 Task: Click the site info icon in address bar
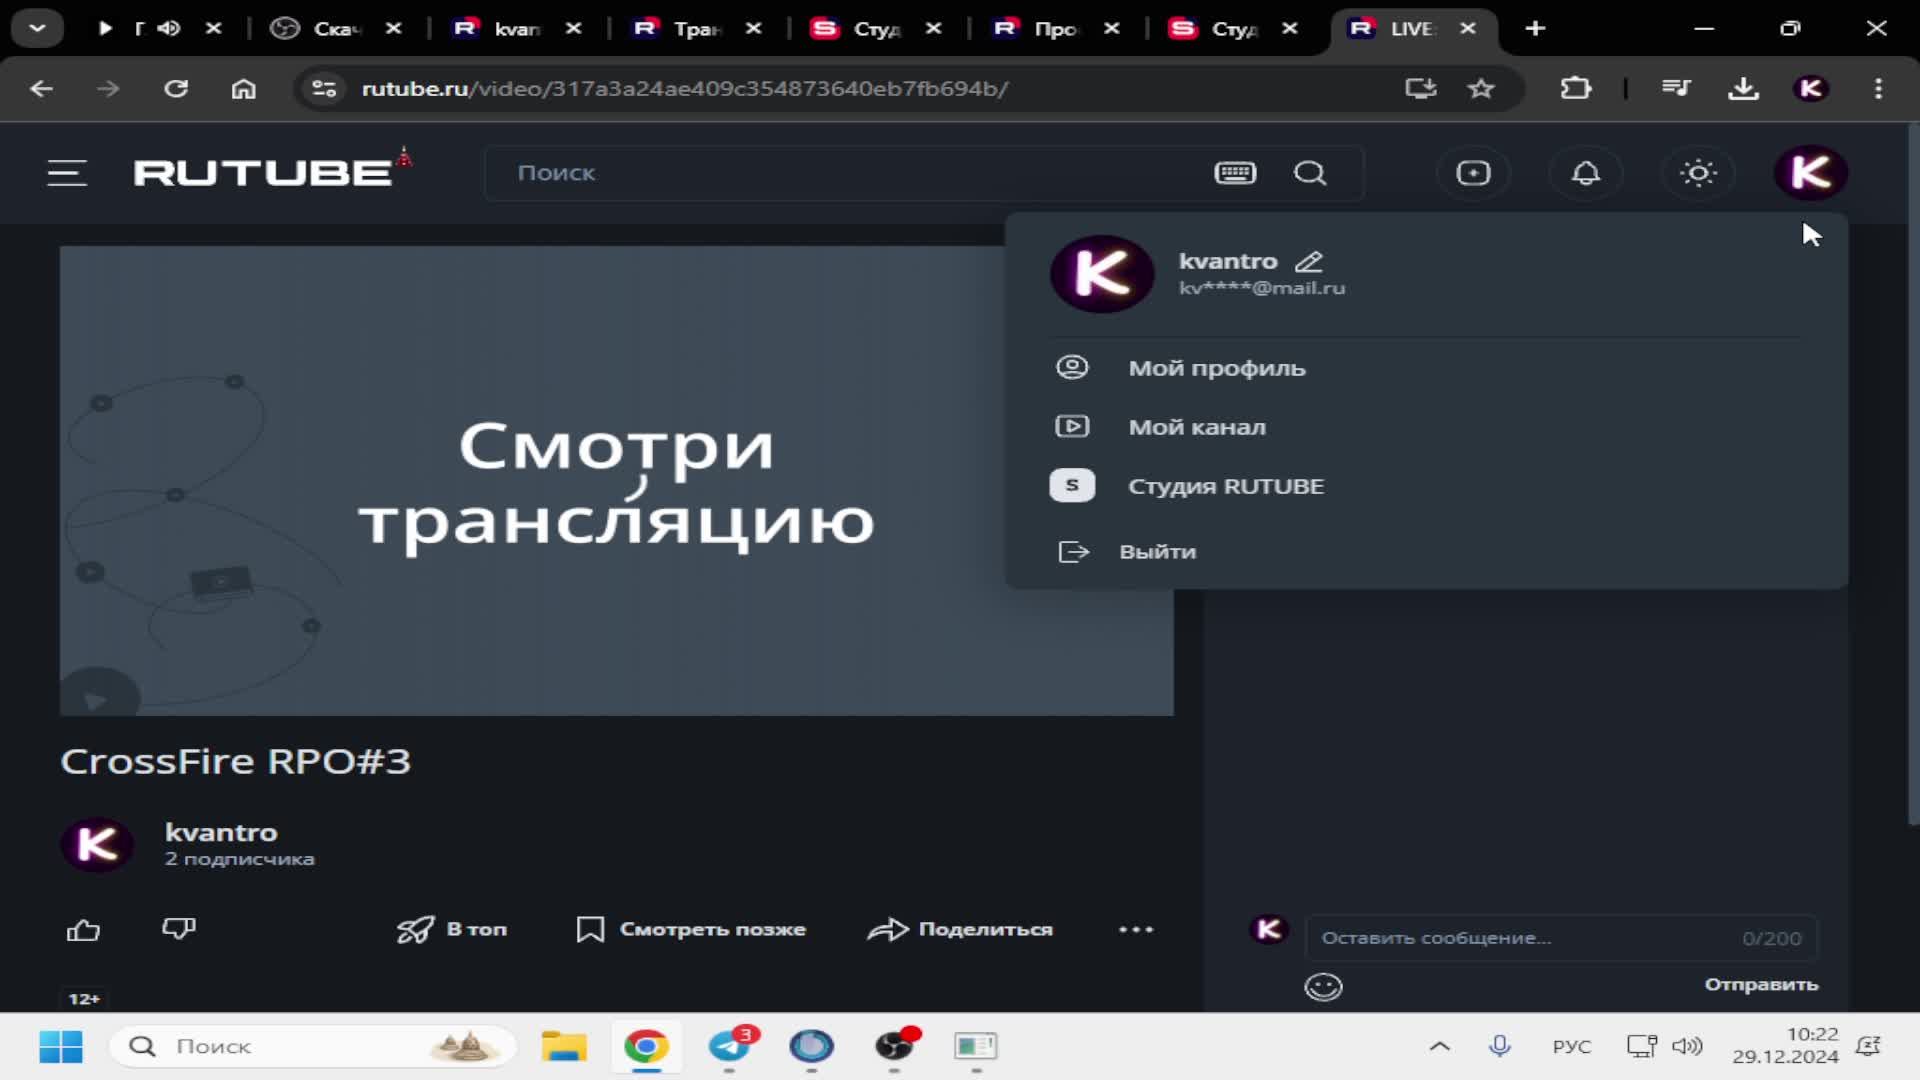pyautogui.click(x=324, y=89)
